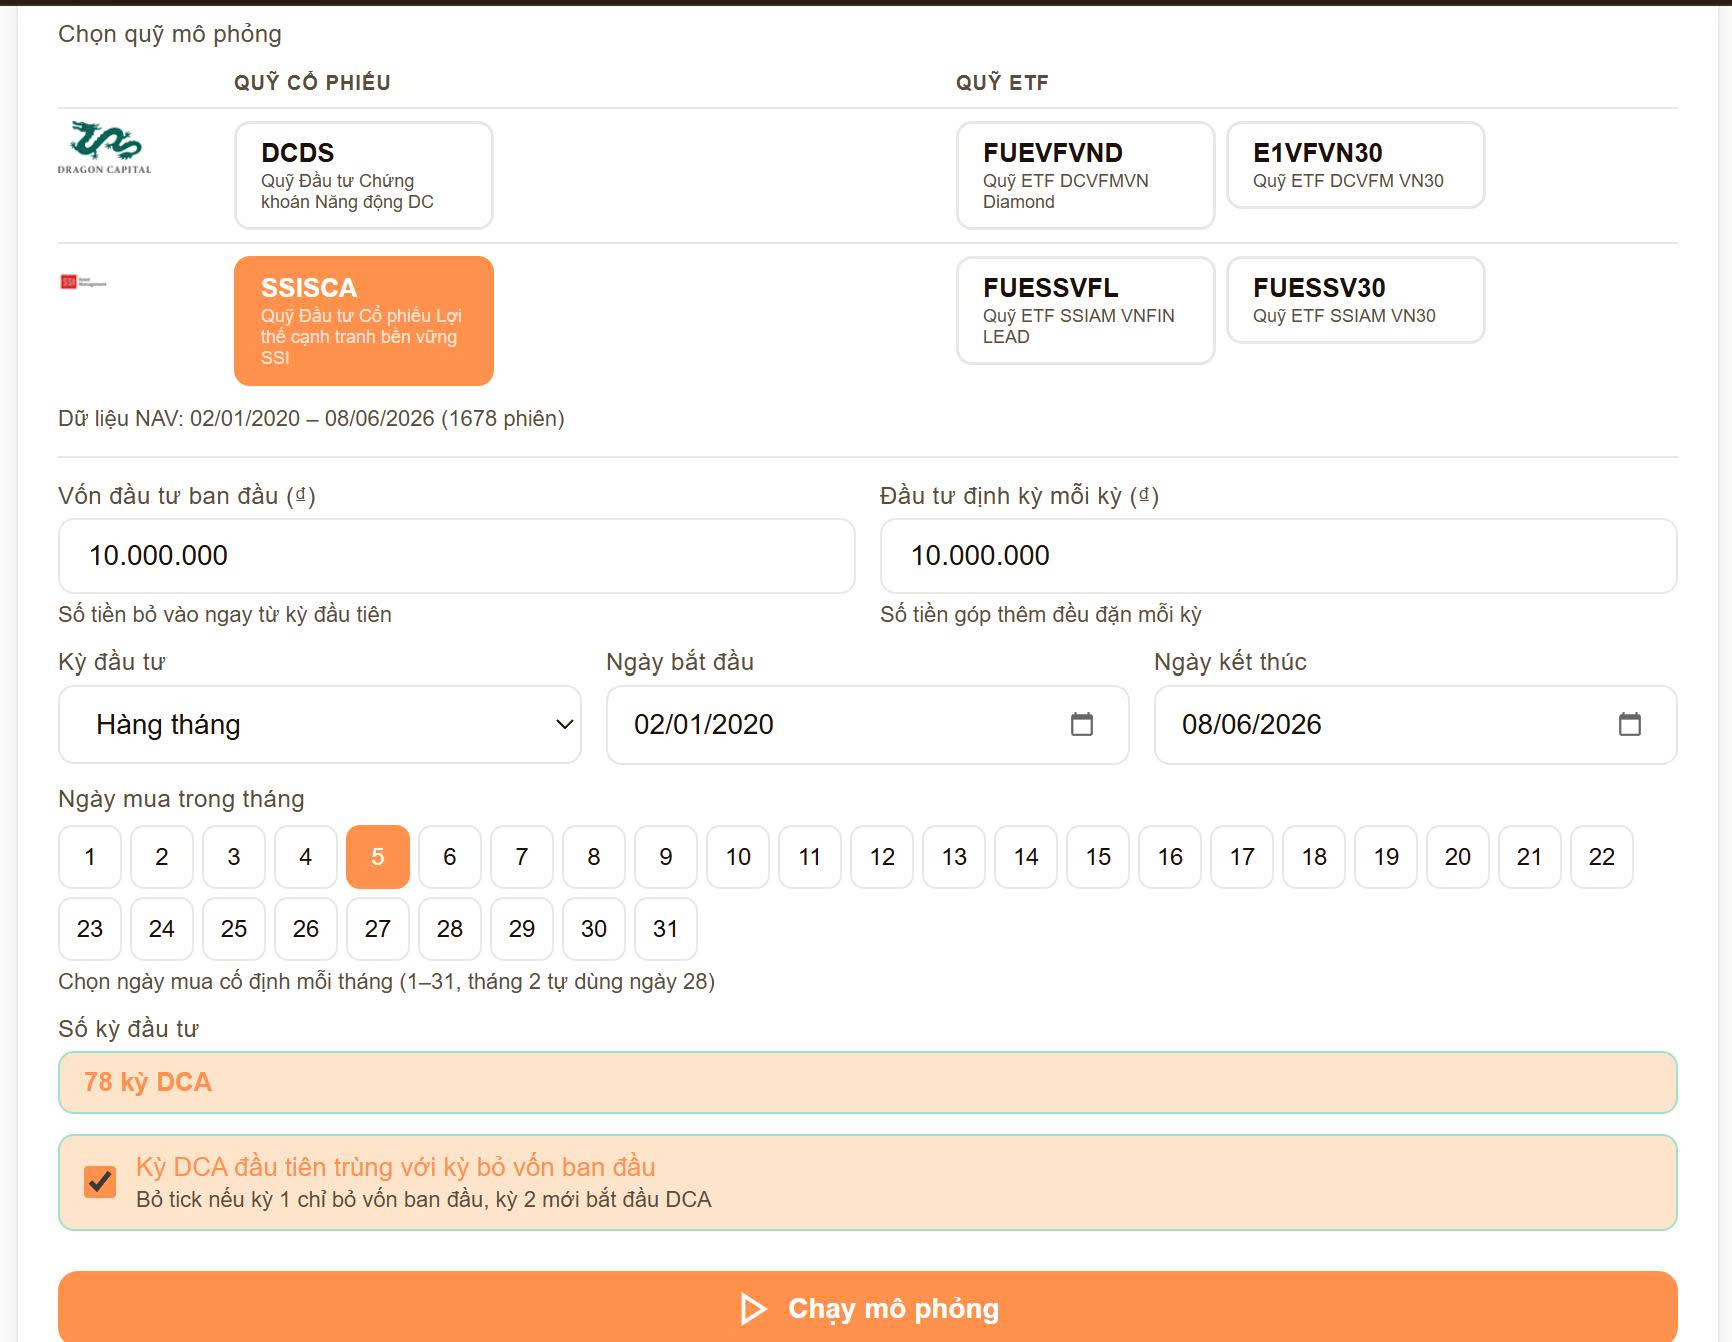Expand the Kỳ đầu tư Hàng tháng dropdown
This screenshot has width=1732, height=1342.
(320, 724)
